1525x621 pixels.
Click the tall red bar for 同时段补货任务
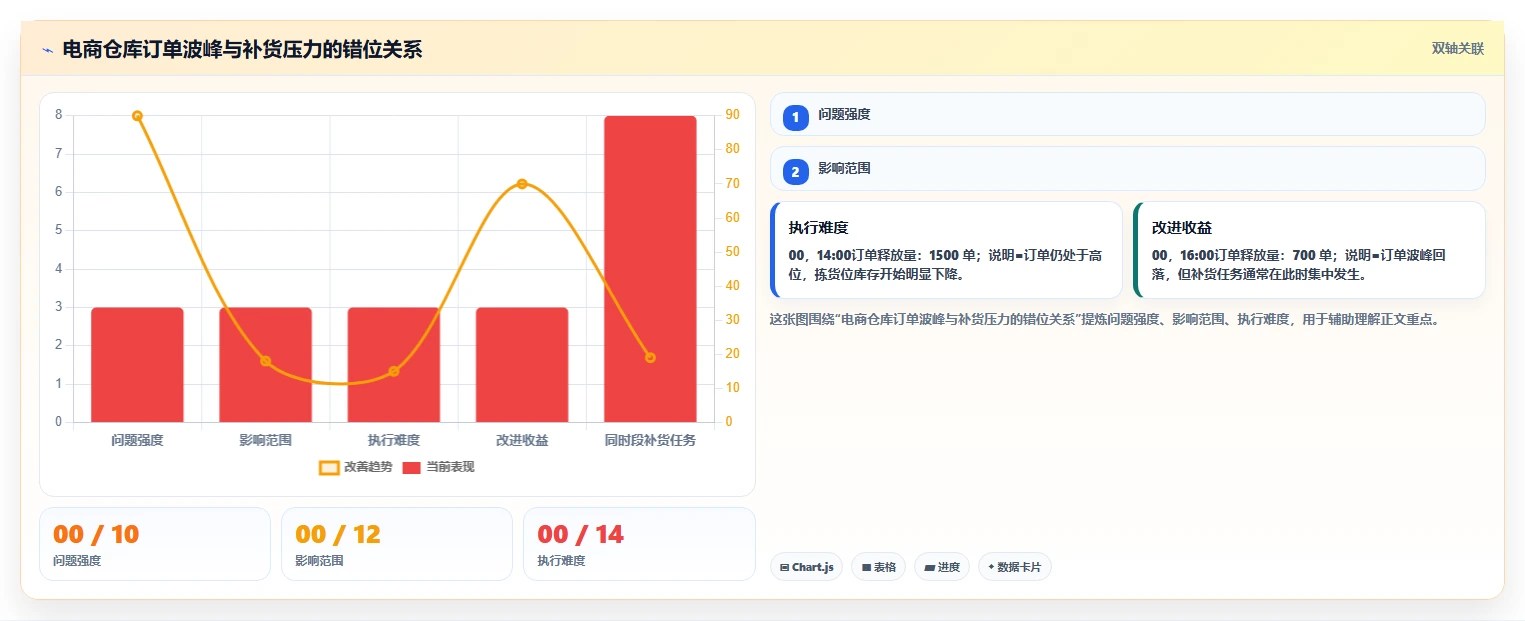coord(650,269)
